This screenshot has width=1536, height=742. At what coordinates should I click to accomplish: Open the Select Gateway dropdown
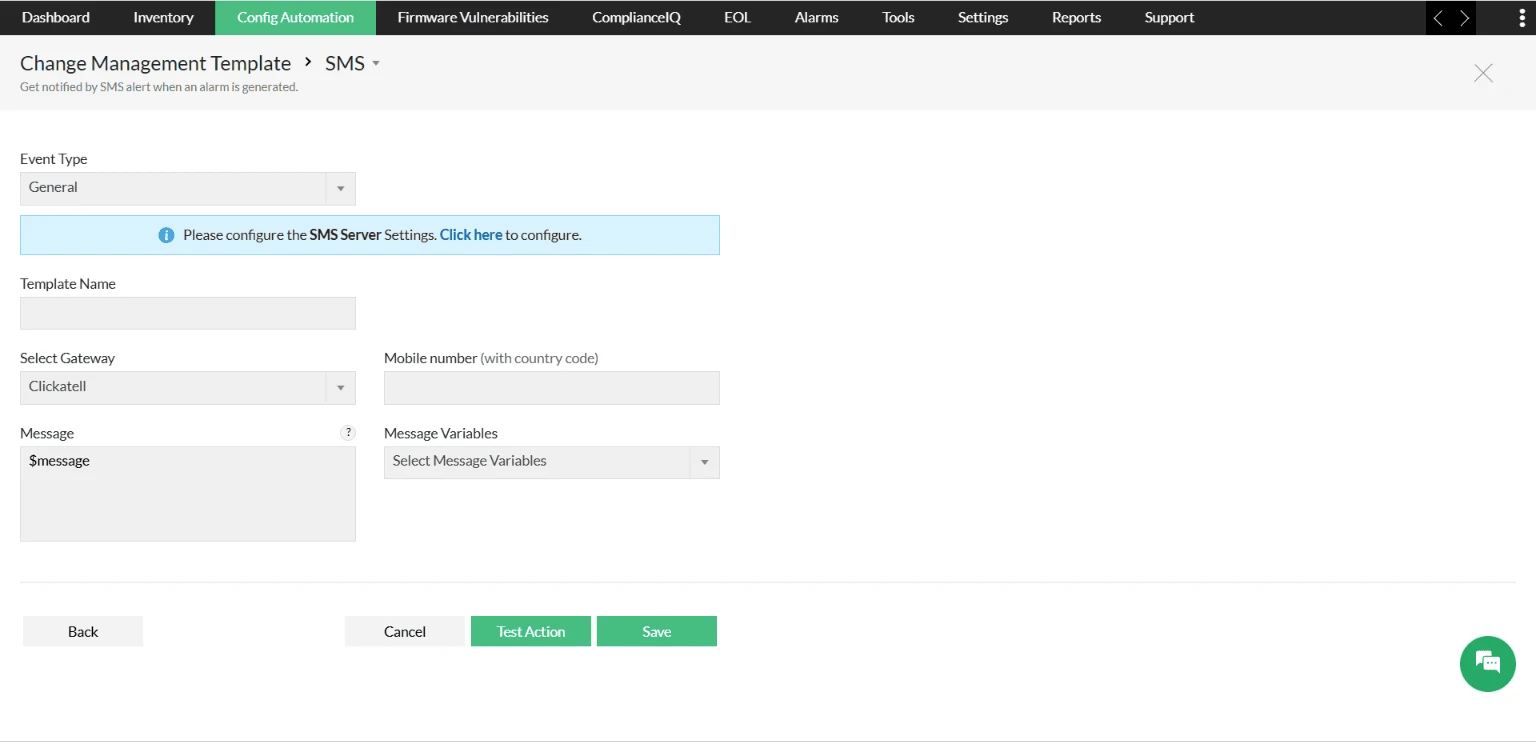point(188,387)
